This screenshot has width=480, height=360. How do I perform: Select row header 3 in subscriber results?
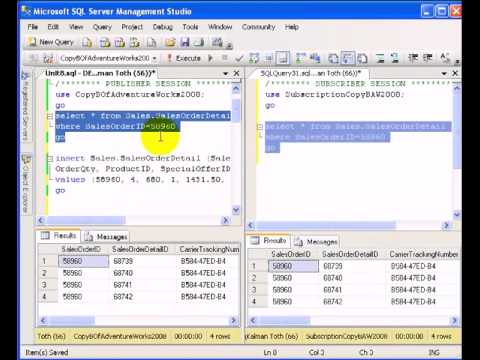(x=258, y=290)
